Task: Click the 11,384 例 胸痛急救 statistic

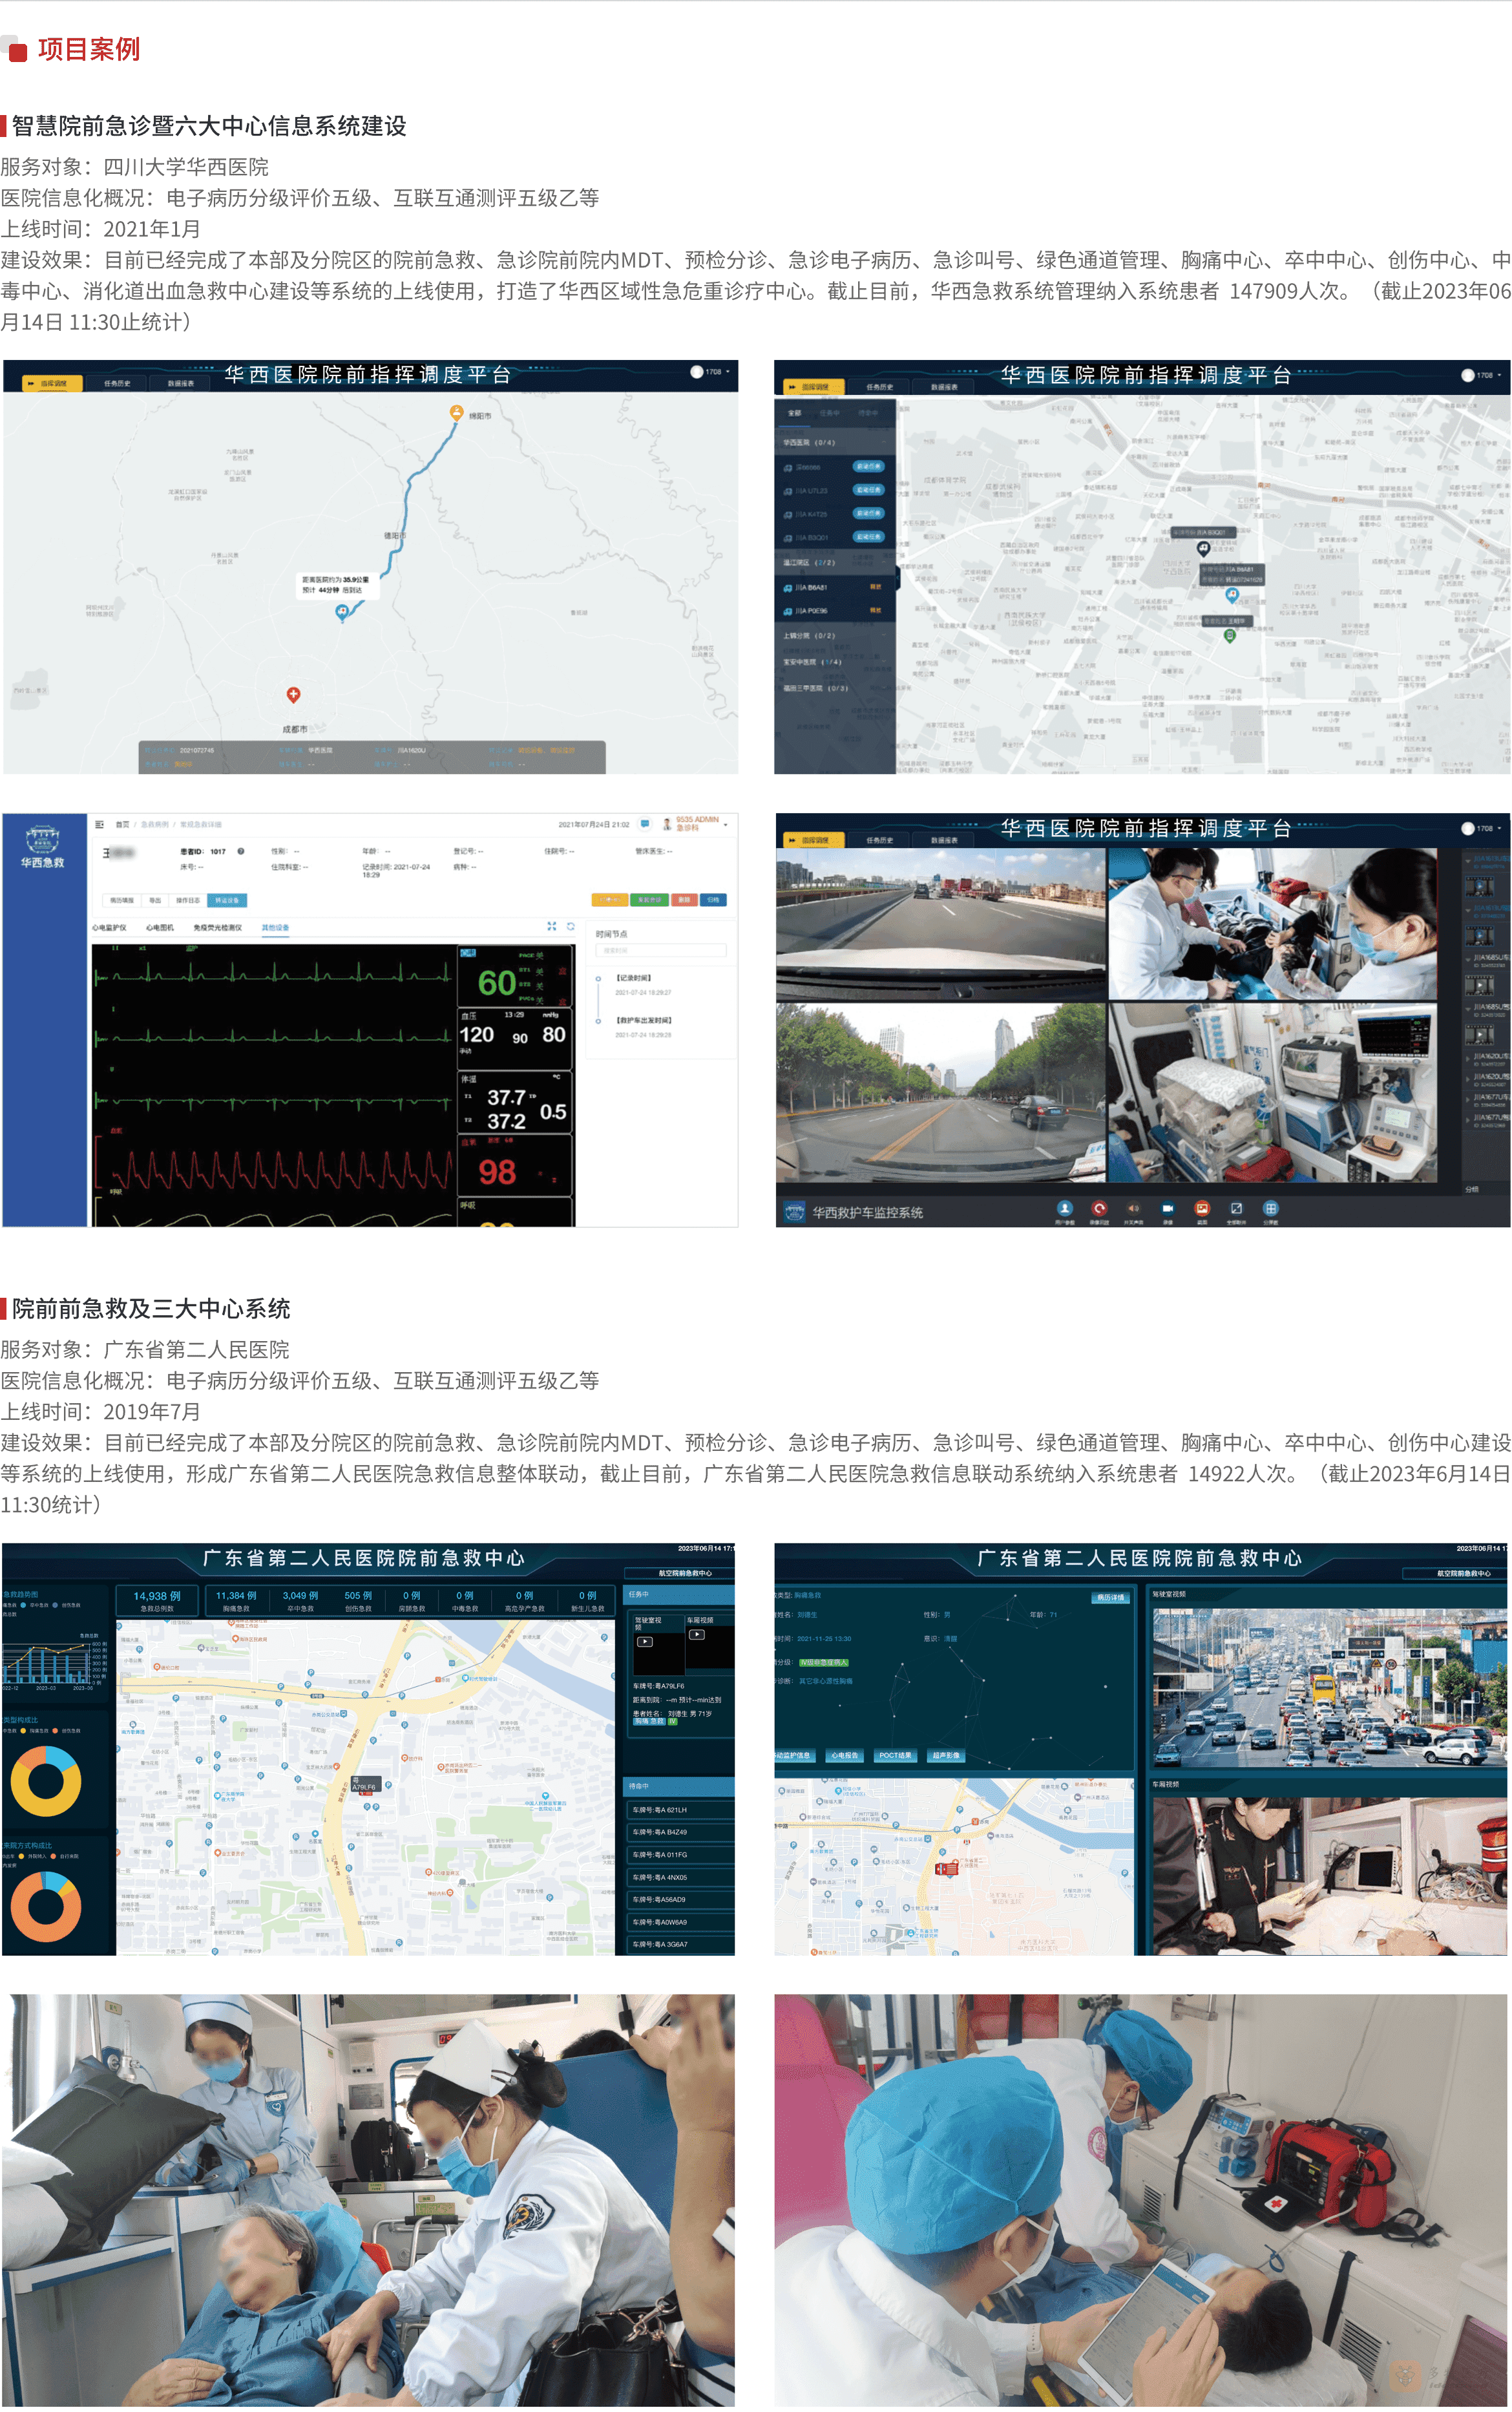Action: 236,1601
